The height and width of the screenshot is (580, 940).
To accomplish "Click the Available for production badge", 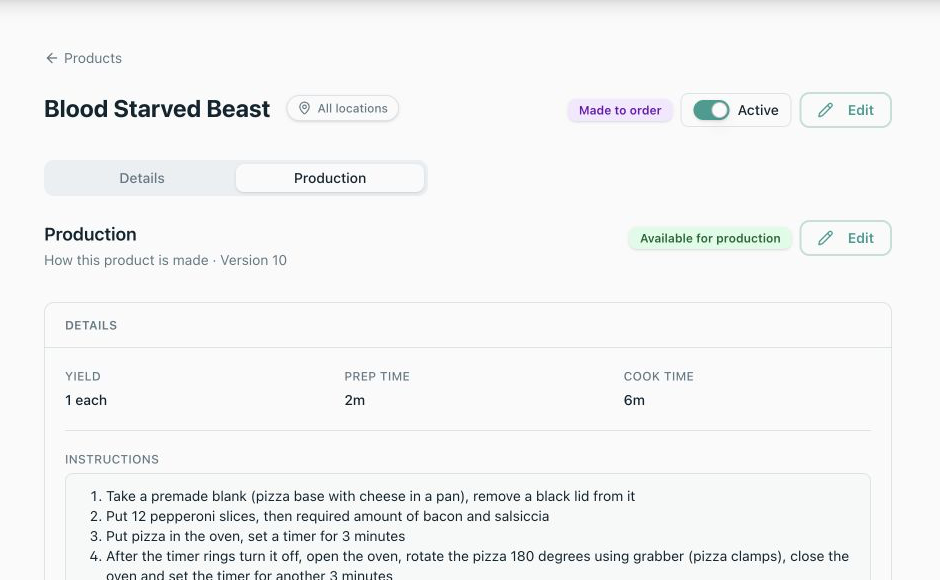I will pos(710,238).
